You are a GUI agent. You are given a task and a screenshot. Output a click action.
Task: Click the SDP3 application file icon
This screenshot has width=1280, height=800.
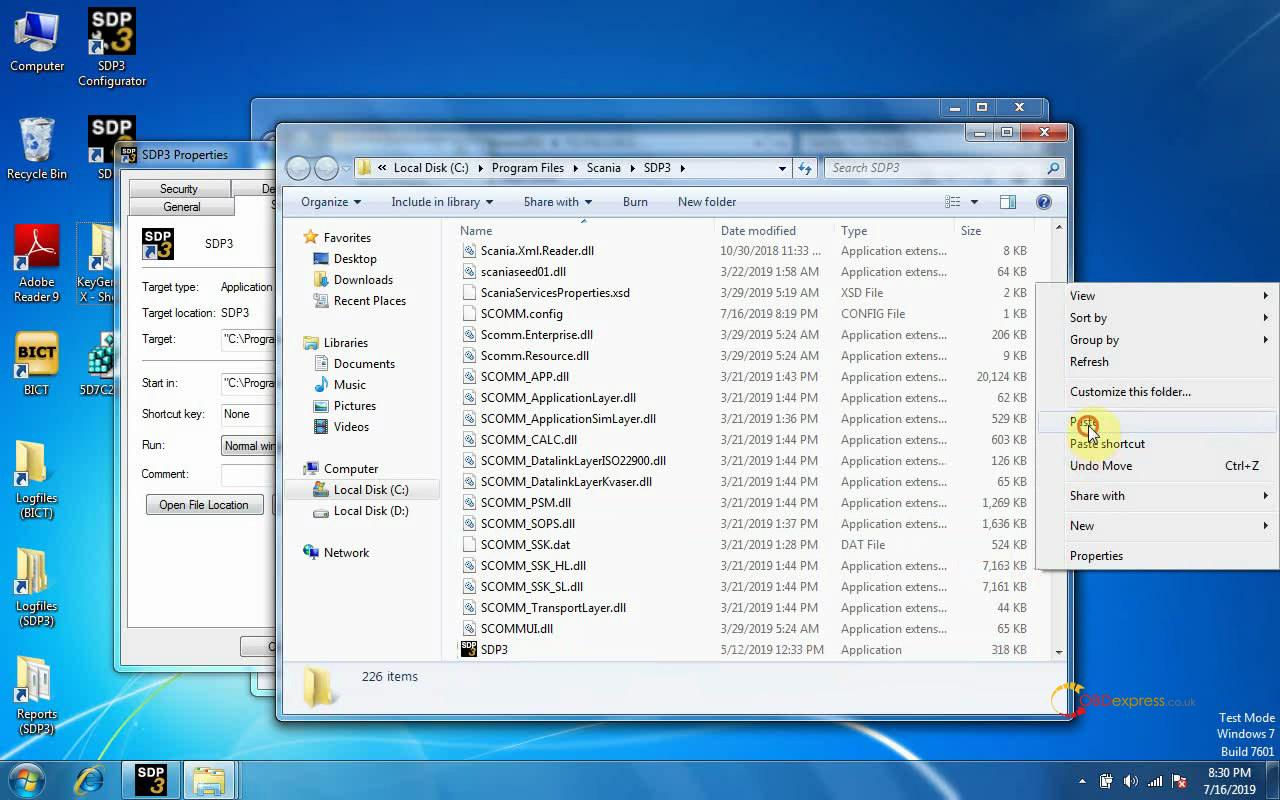coord(469,649)
